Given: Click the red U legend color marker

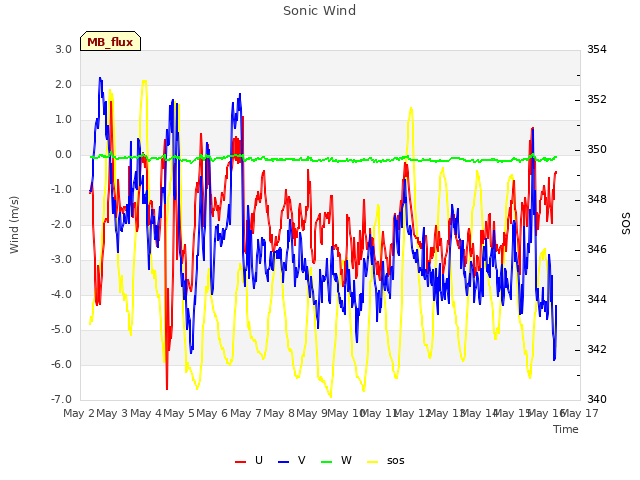Looking at the screenshot, I should click(240, 462).
